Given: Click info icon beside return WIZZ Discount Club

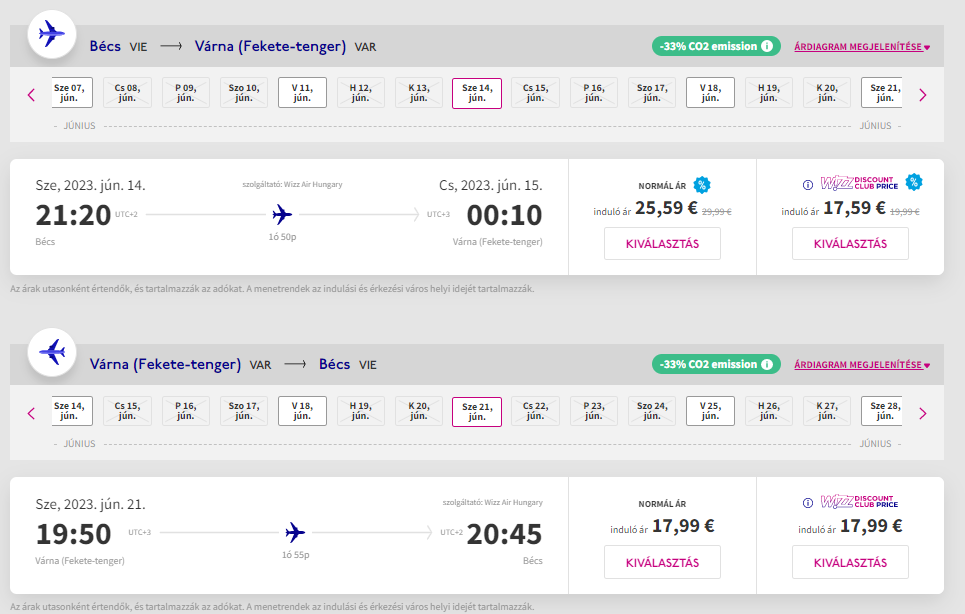Looking at the screenshot, I should click(807, 503).
